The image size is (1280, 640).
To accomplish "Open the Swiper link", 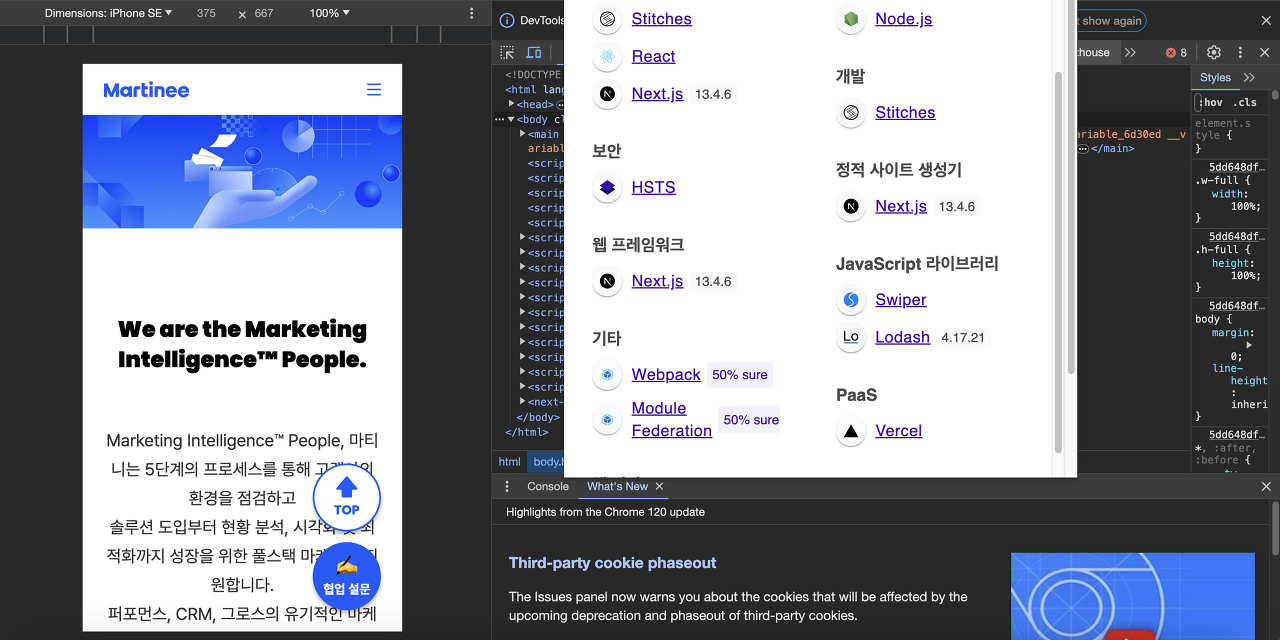I will point(901,300).
